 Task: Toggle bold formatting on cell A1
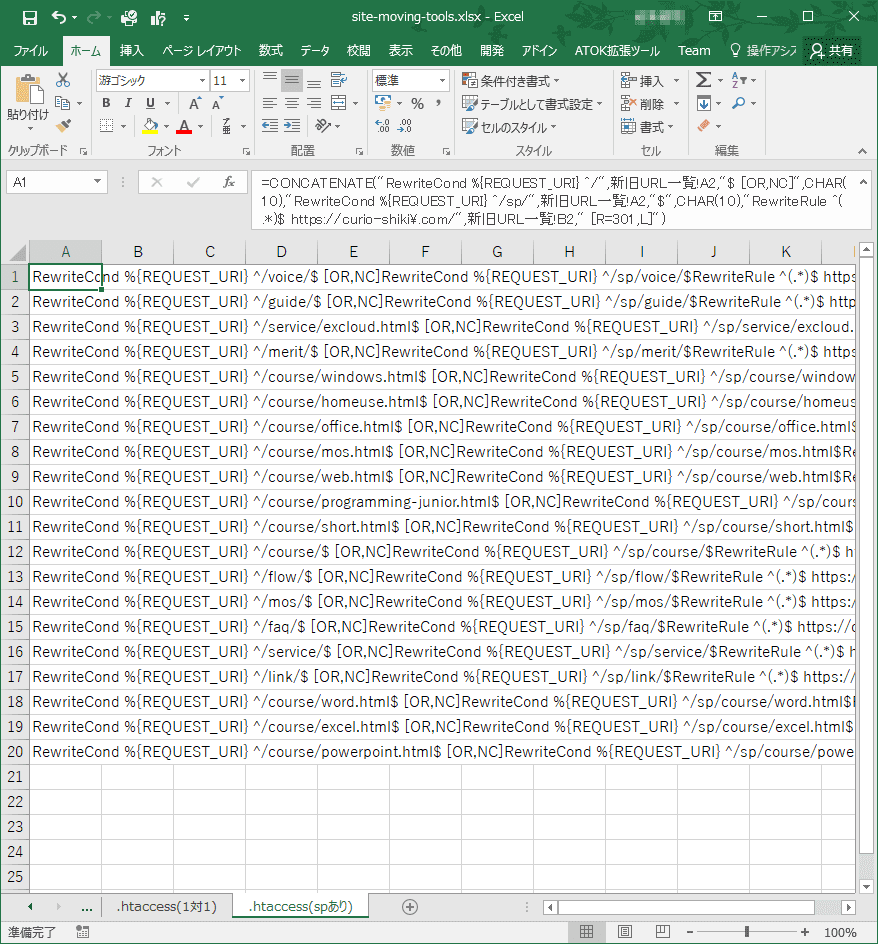click(107, 103)
